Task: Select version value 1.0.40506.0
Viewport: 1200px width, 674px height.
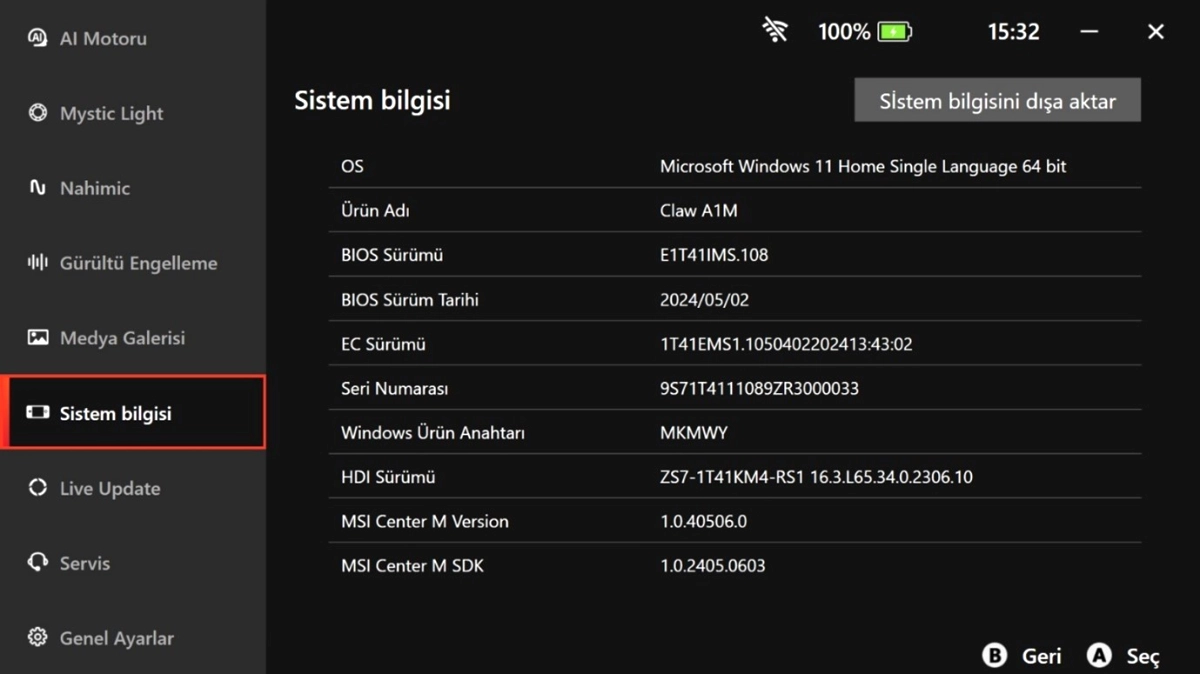Action: tap(703, 521)
